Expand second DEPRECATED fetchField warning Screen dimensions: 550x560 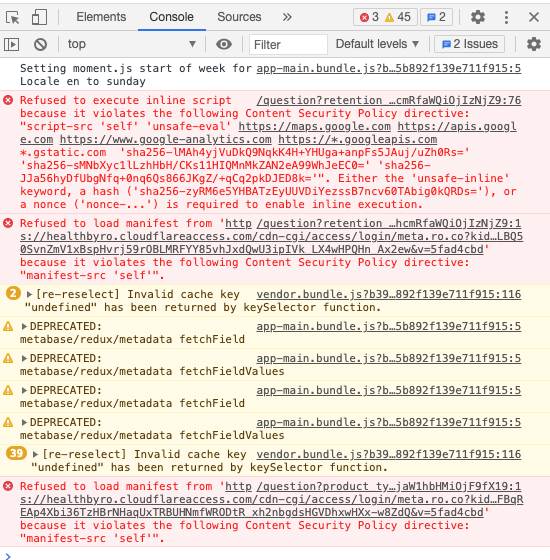coord(24,390)
